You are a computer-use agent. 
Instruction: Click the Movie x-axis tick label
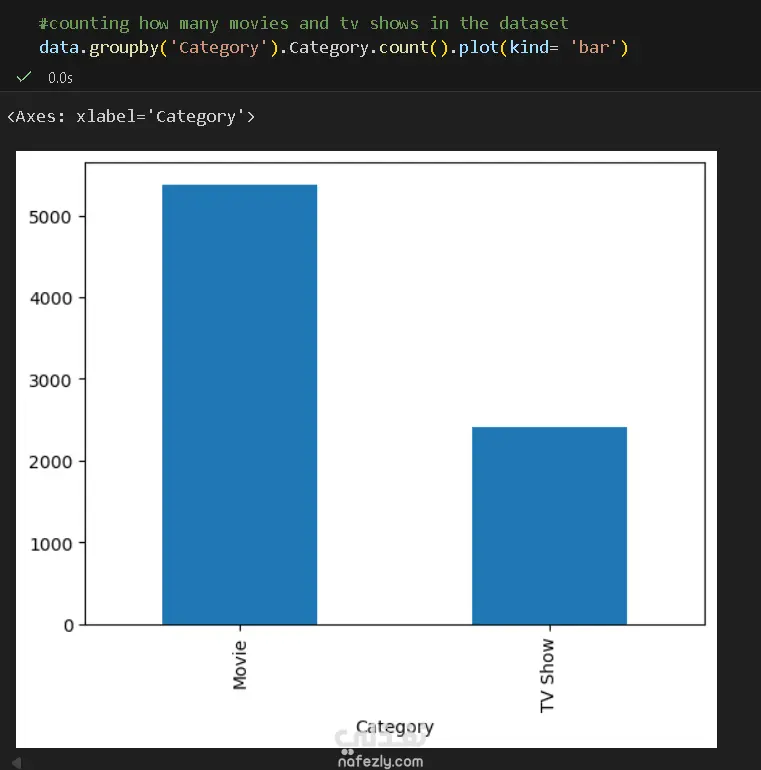click(240, 664)
